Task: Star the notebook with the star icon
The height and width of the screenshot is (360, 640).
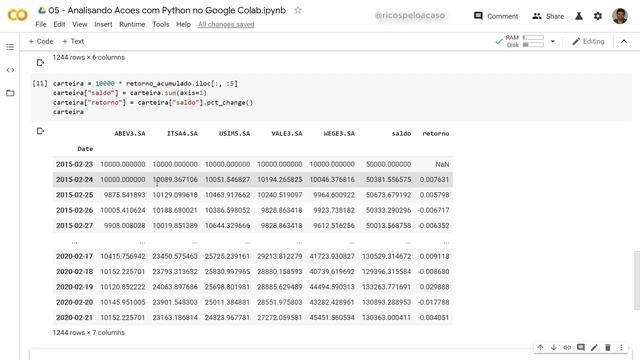Action: coord(298,10)
